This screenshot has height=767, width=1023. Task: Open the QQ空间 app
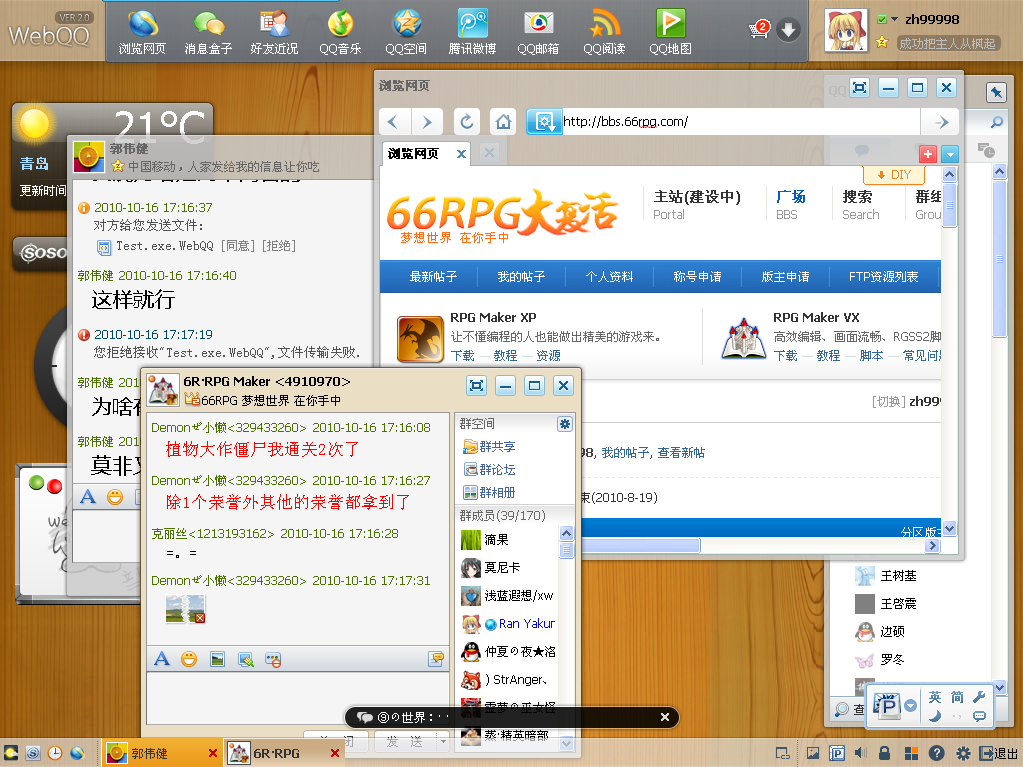click(406, 33)
